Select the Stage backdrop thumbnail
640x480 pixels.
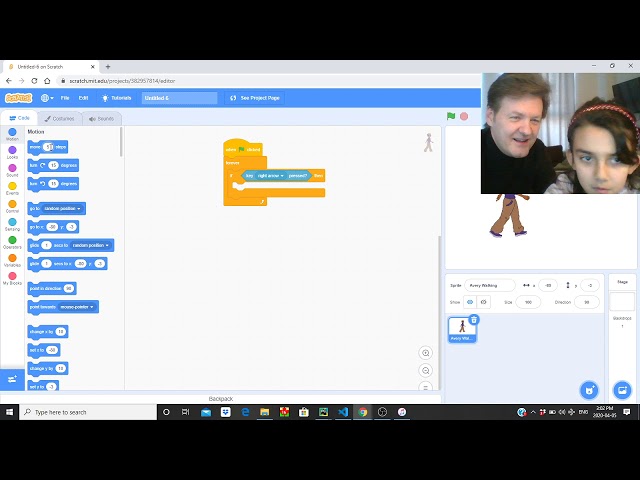click(622, 302)
